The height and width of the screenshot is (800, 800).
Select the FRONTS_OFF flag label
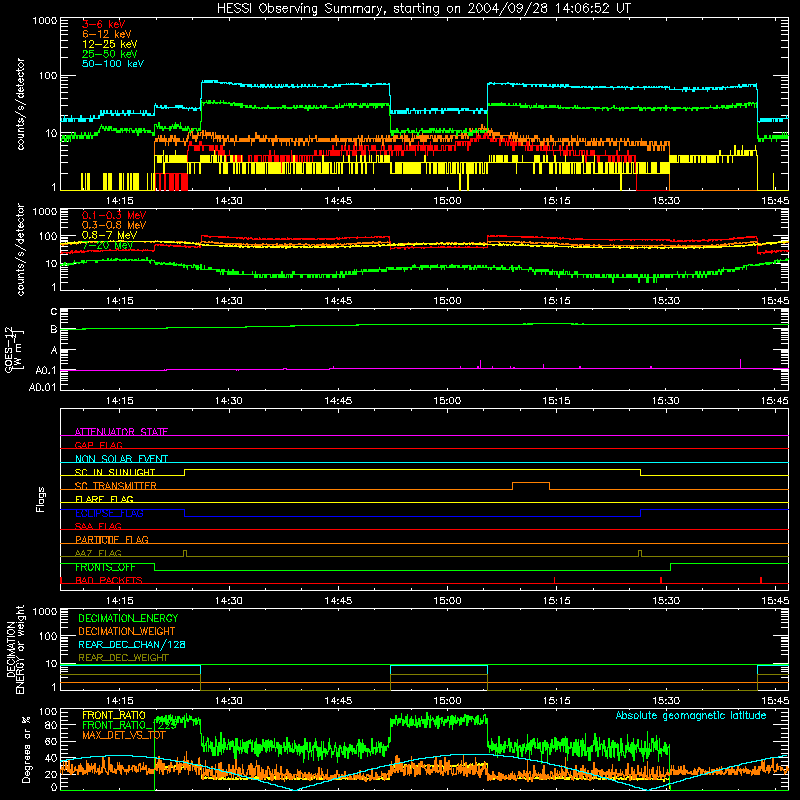click(x=105, y=567)
